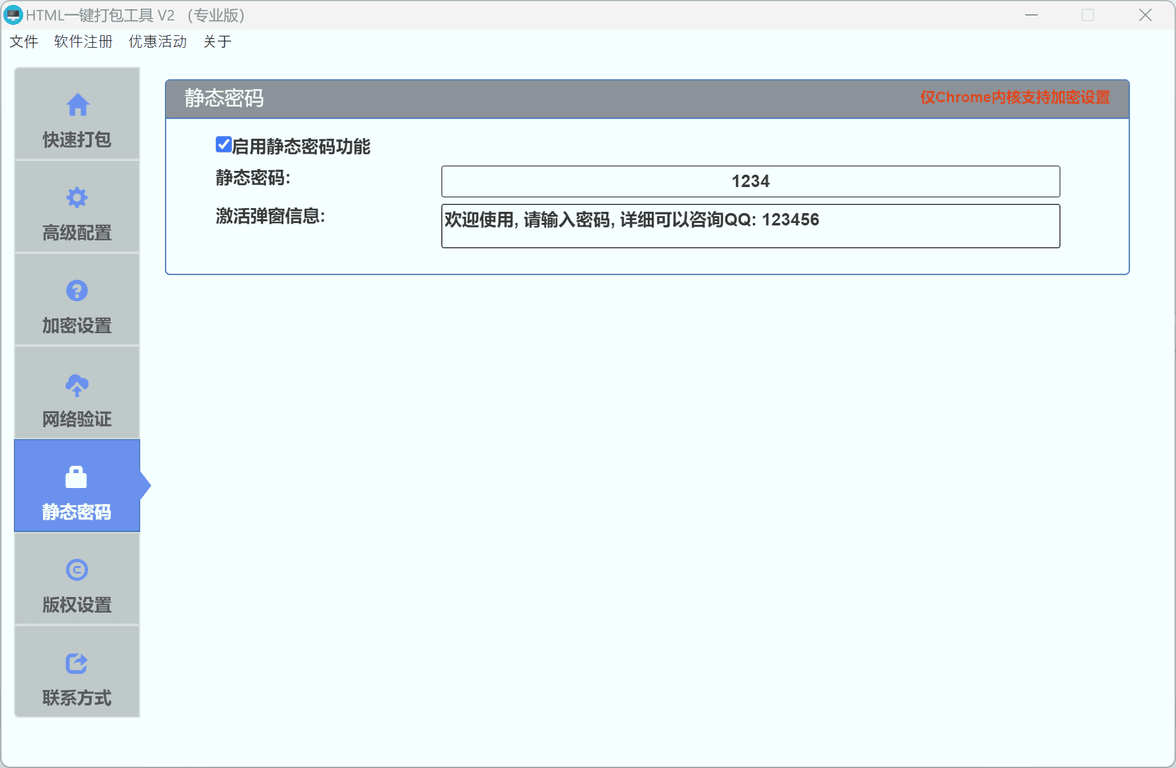Open the 软件注册 menu
The image size is (1176, 768).
pos(83,42)
